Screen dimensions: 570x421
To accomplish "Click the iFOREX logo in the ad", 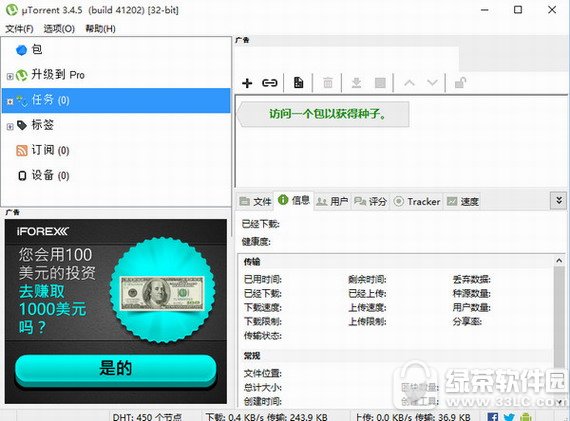I will tap(43, 232).
